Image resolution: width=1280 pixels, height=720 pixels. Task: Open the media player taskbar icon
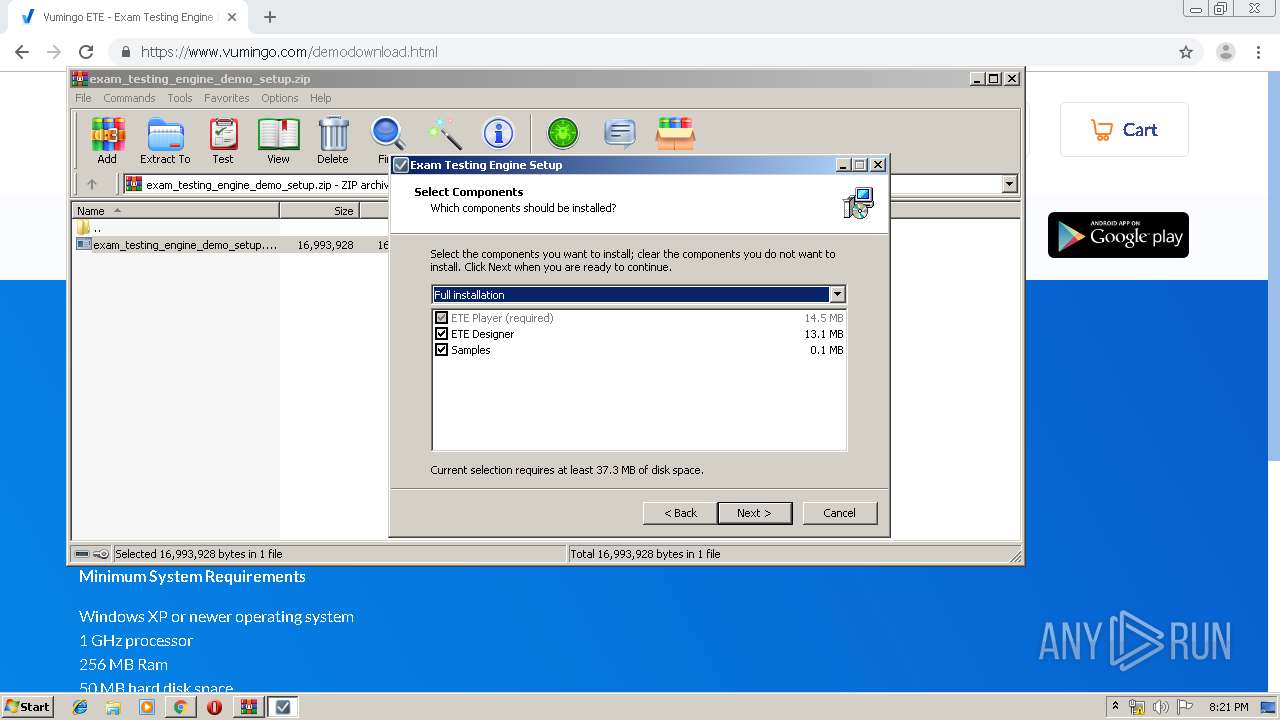147,707
